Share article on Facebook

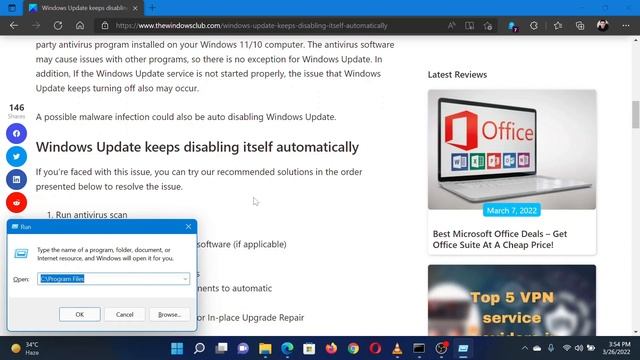(x=16, y=133)
